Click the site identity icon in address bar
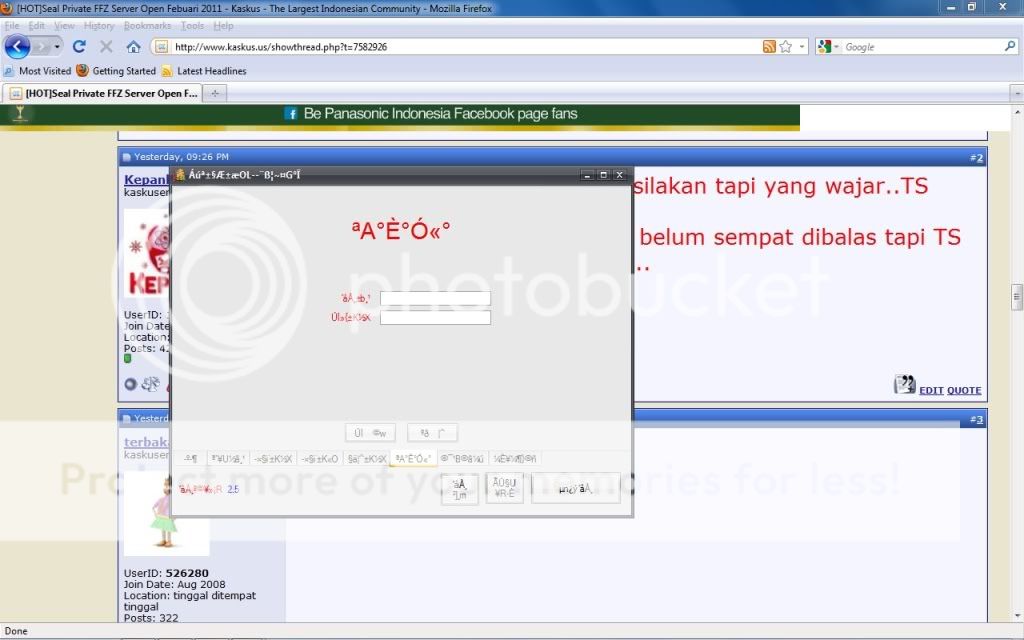Viewport: 1024px width, 640px height. pyautogui.click(x=161, y=47)
